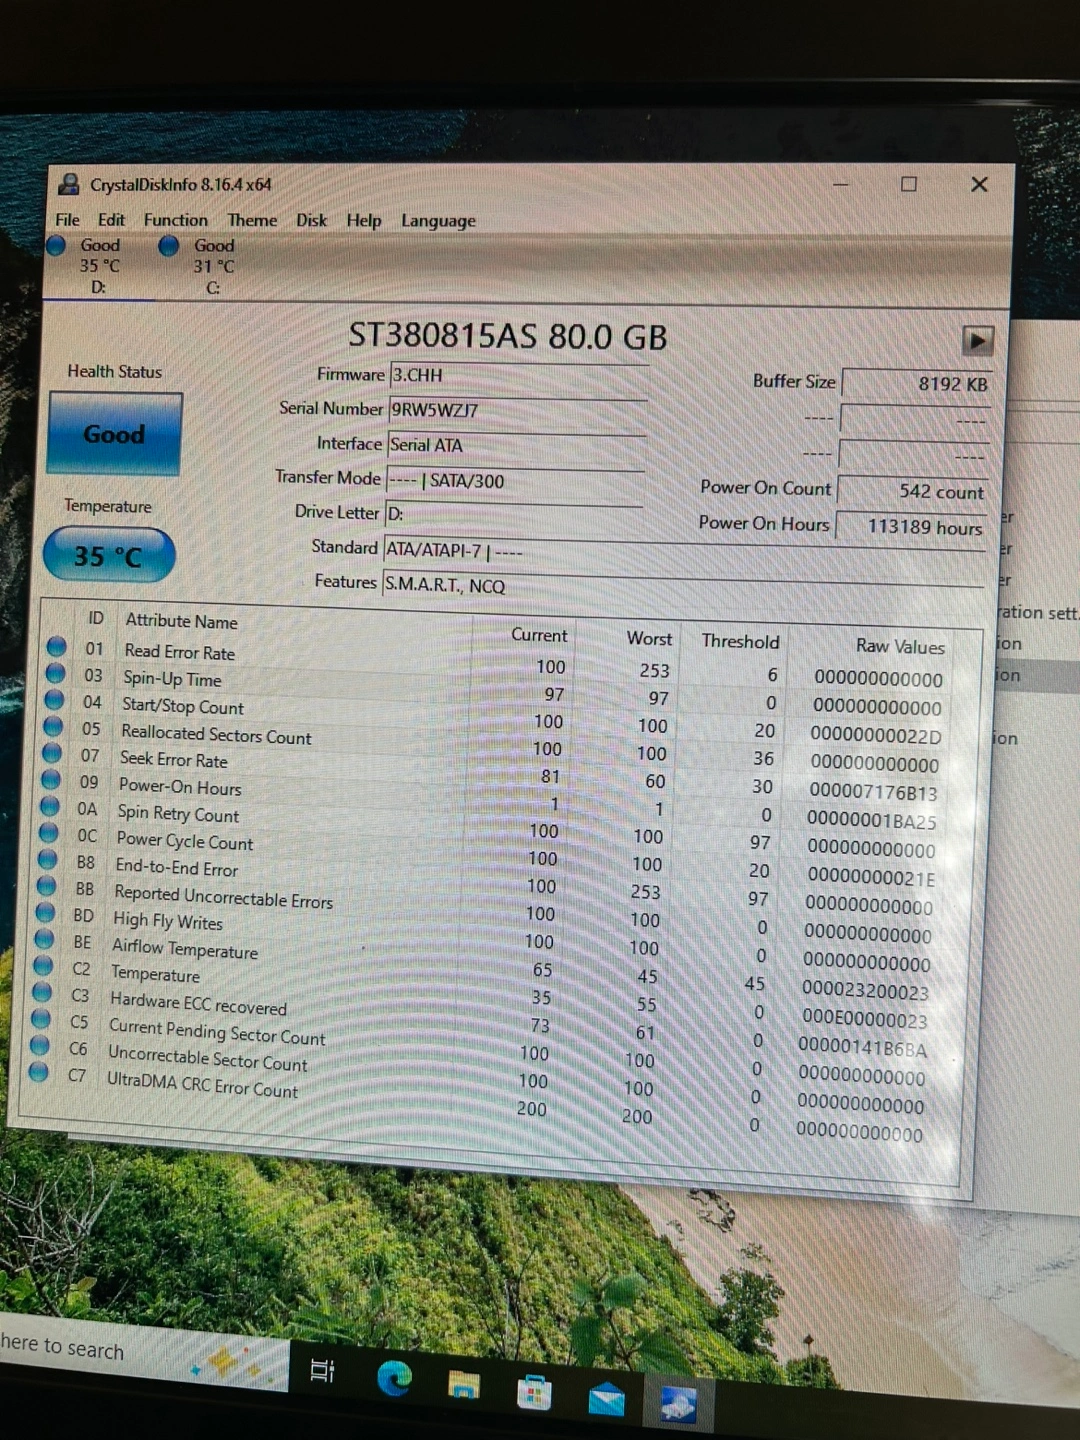Image resolution: width=1080 pixels, height=1440 pixels.
Task: Open the Help menu
Action: (x=363, y=220)
